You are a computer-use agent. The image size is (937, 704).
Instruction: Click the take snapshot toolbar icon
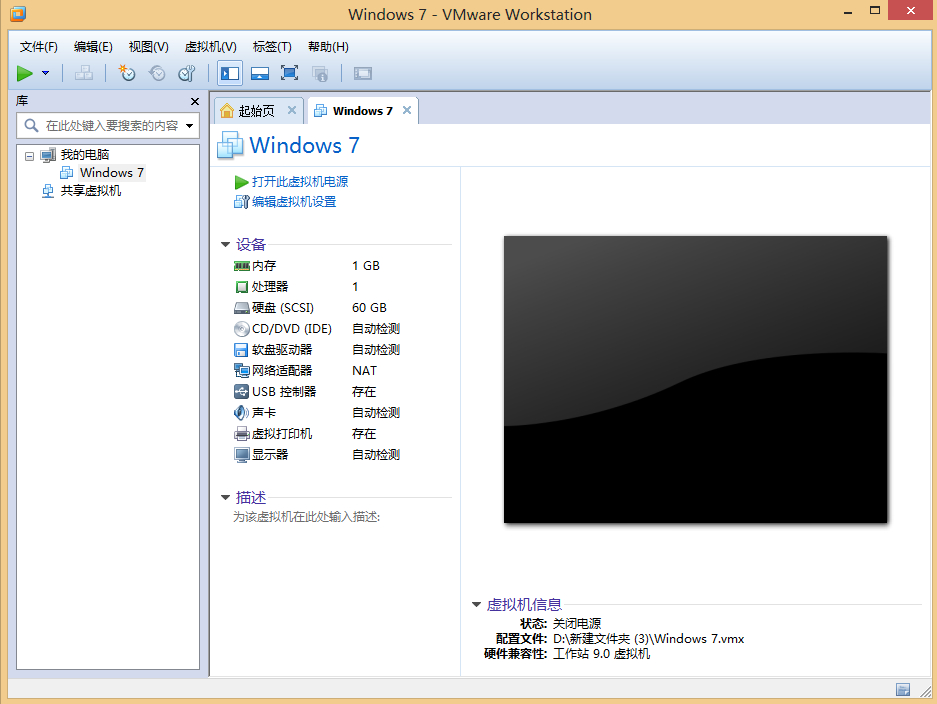[127, 73]
